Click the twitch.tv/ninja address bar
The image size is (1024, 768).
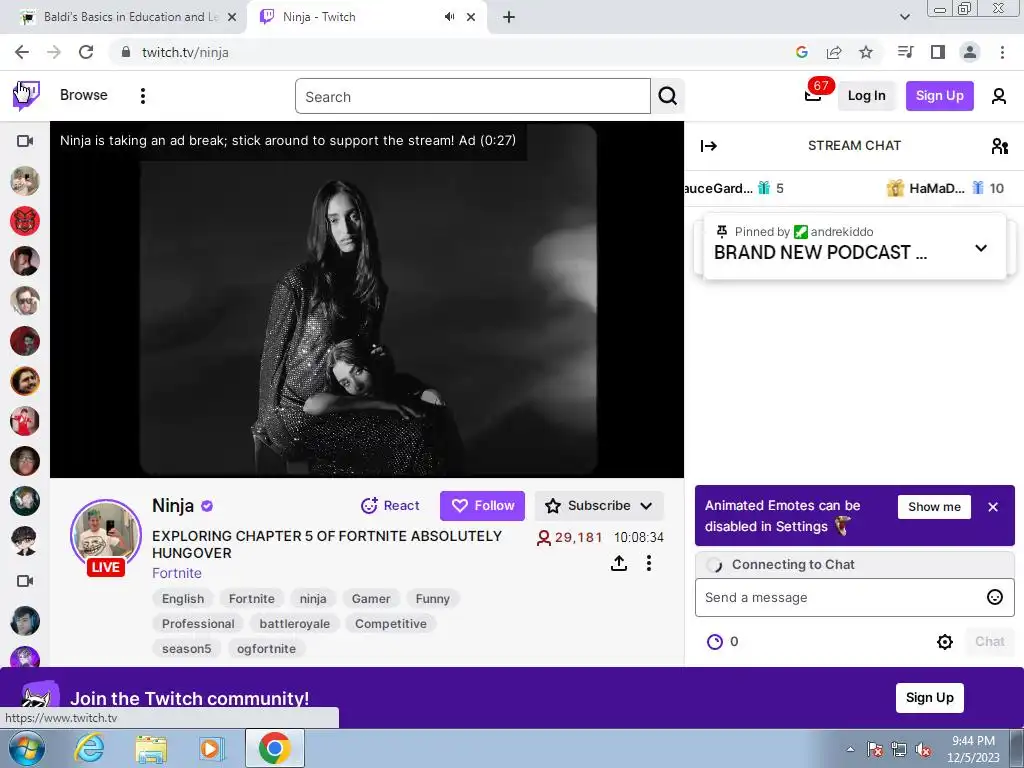451,52
